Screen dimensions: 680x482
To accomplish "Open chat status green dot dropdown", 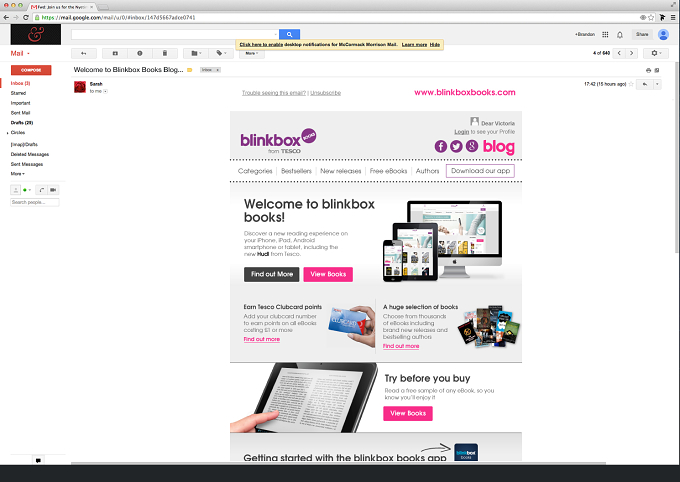I will pos(27,190).
